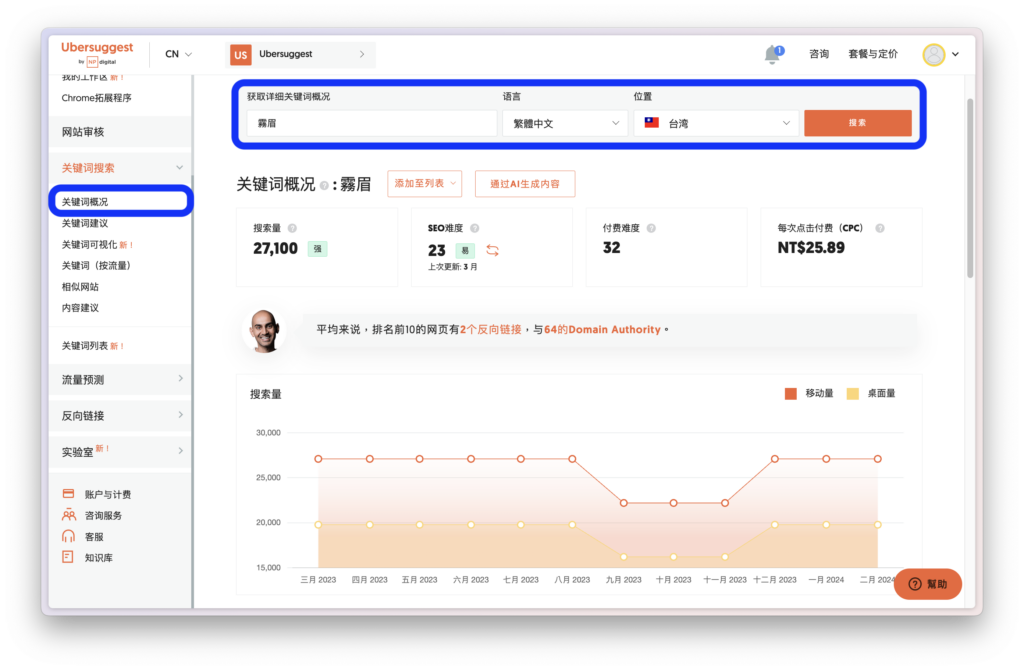This screenshot has height=670, width=1024.
Task: Click the 2个反向链接 link
Action: pos(490,330)
